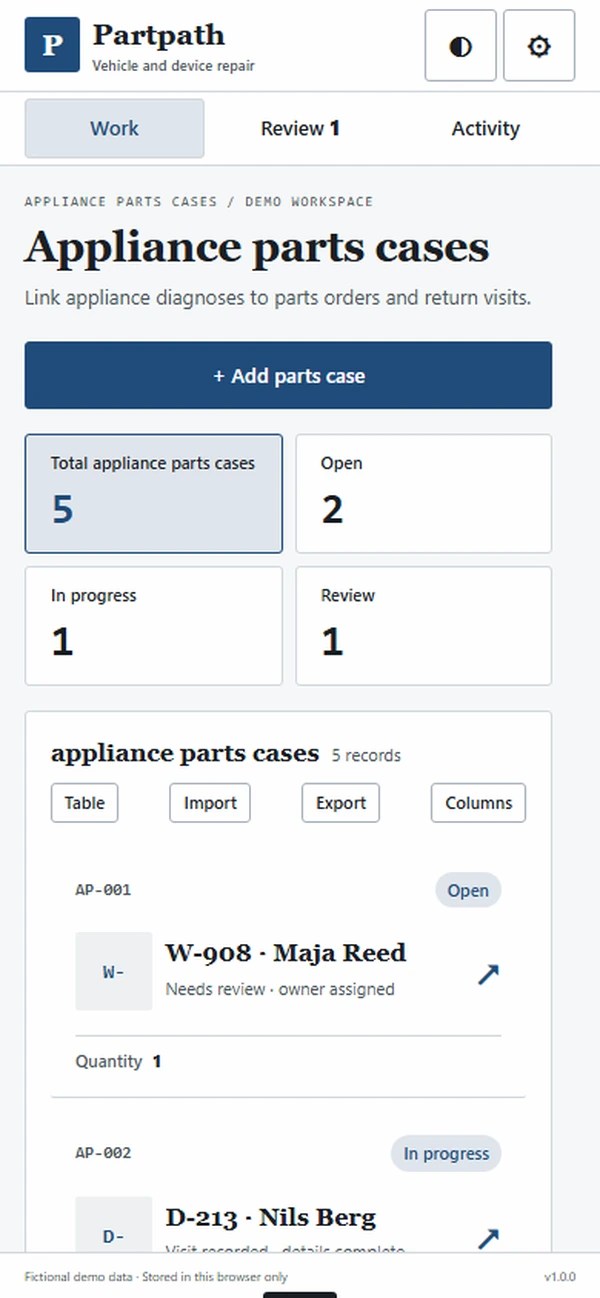
Task: Toggle dark/light contrast theme icon
Action: (461, 46)
